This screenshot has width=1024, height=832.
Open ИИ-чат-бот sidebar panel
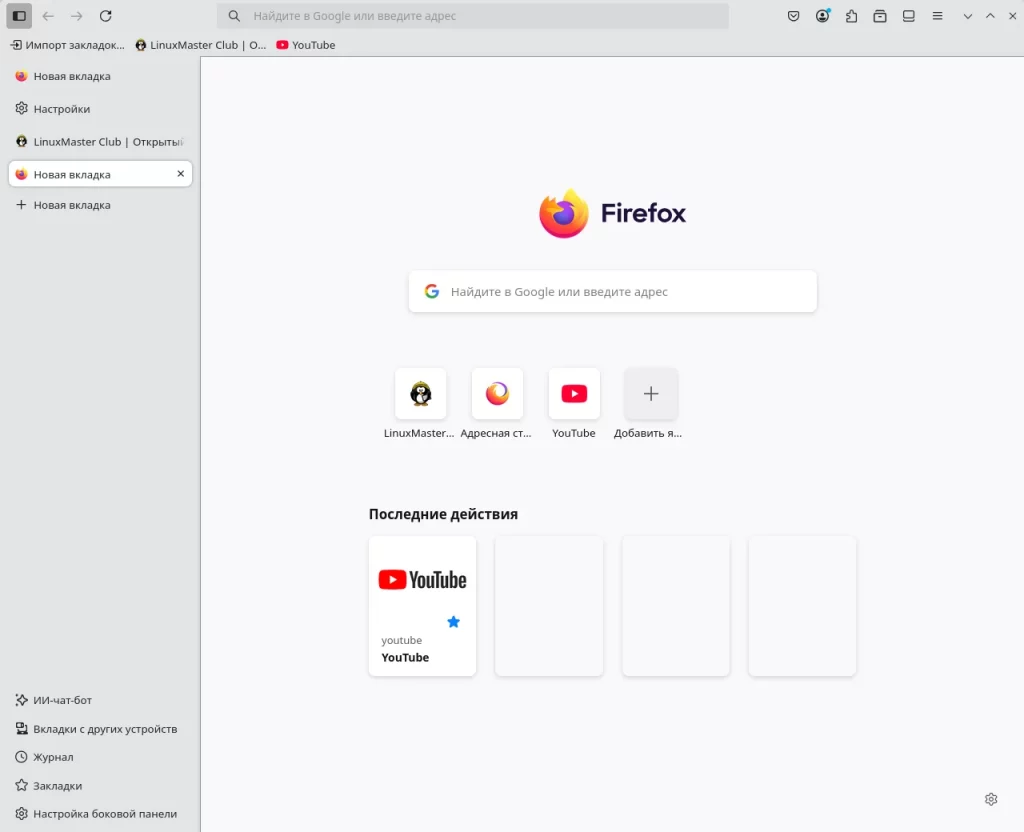click(x=53, y=700)
